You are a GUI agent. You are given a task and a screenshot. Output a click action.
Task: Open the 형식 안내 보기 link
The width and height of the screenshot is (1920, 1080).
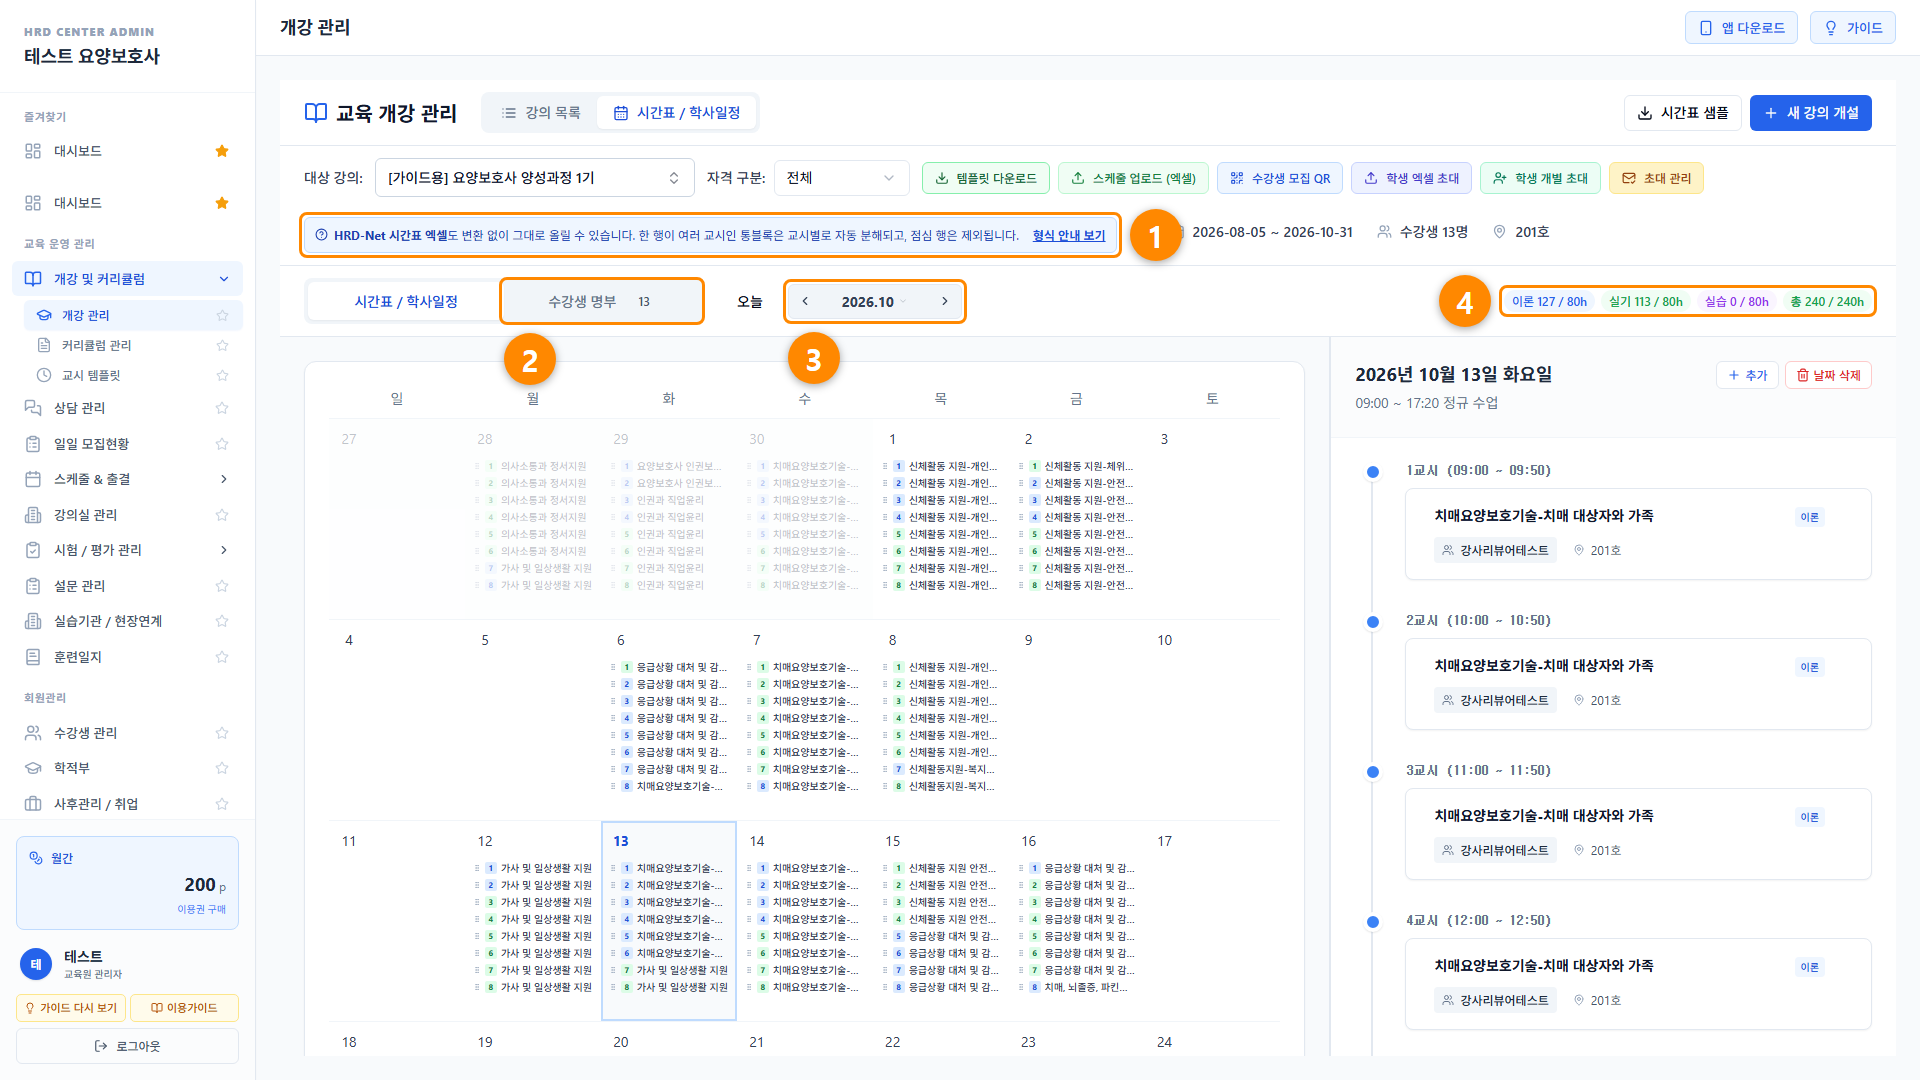pos(1068,235)
